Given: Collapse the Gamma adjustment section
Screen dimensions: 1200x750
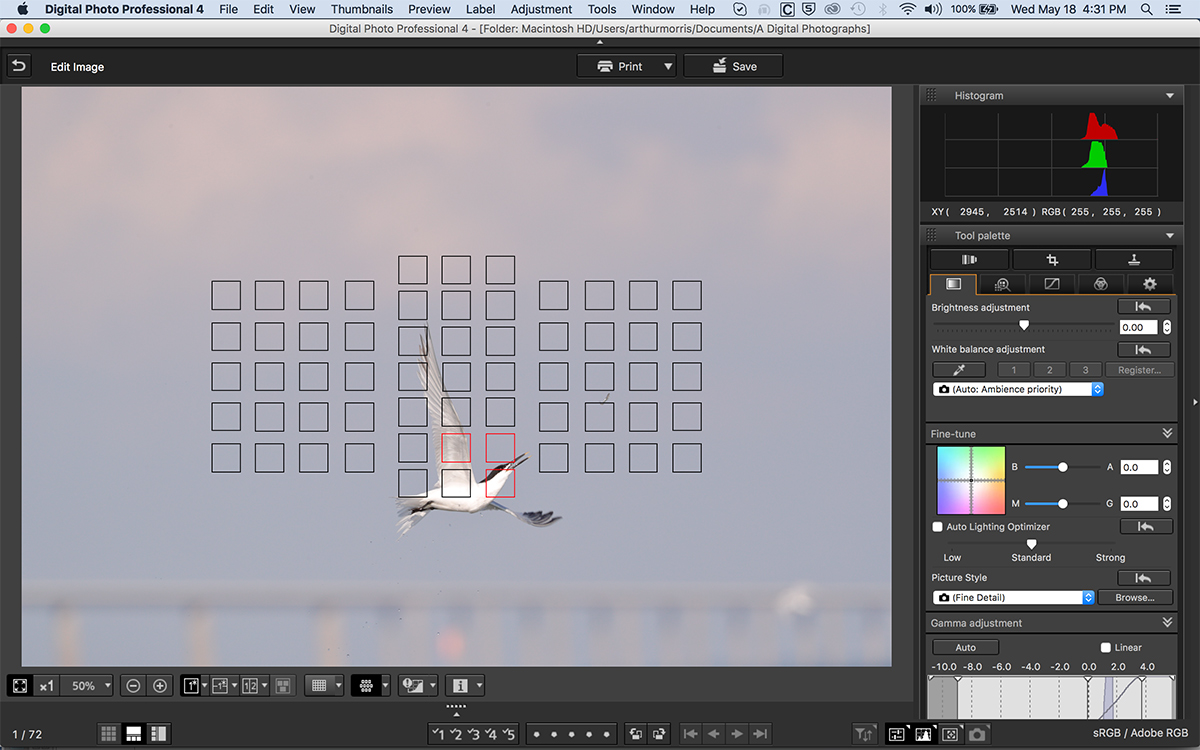Looking at the screenshot, I should [x=1167, y=623].
